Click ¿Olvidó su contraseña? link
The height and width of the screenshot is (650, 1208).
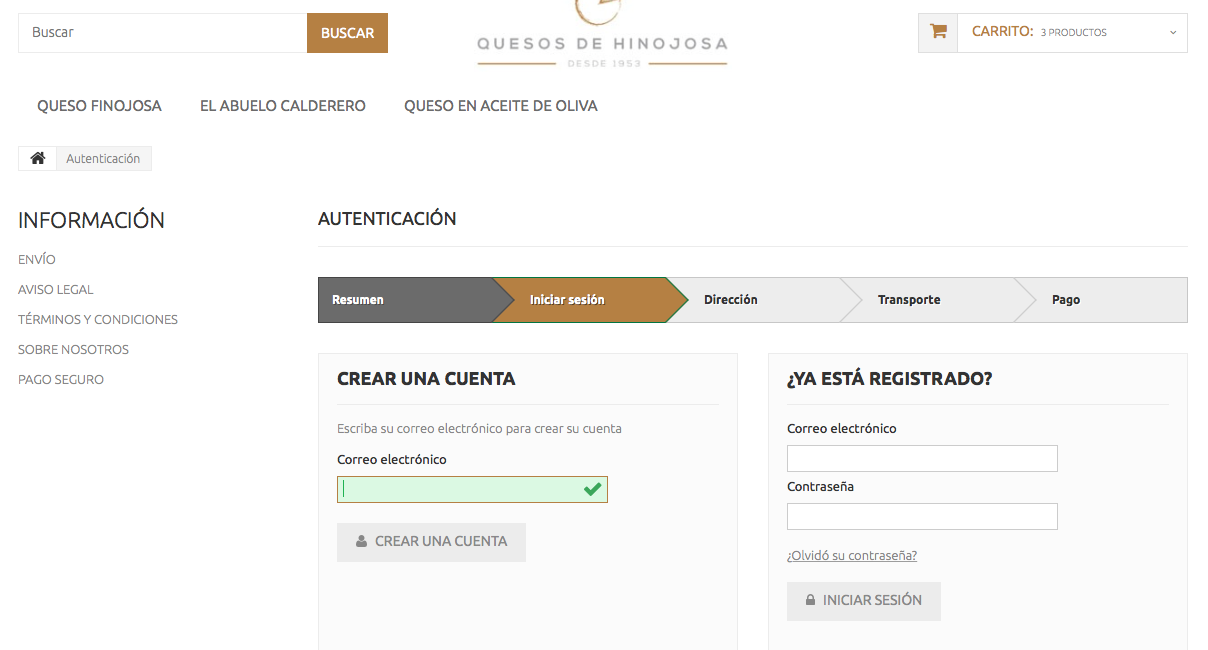point(852,556)
